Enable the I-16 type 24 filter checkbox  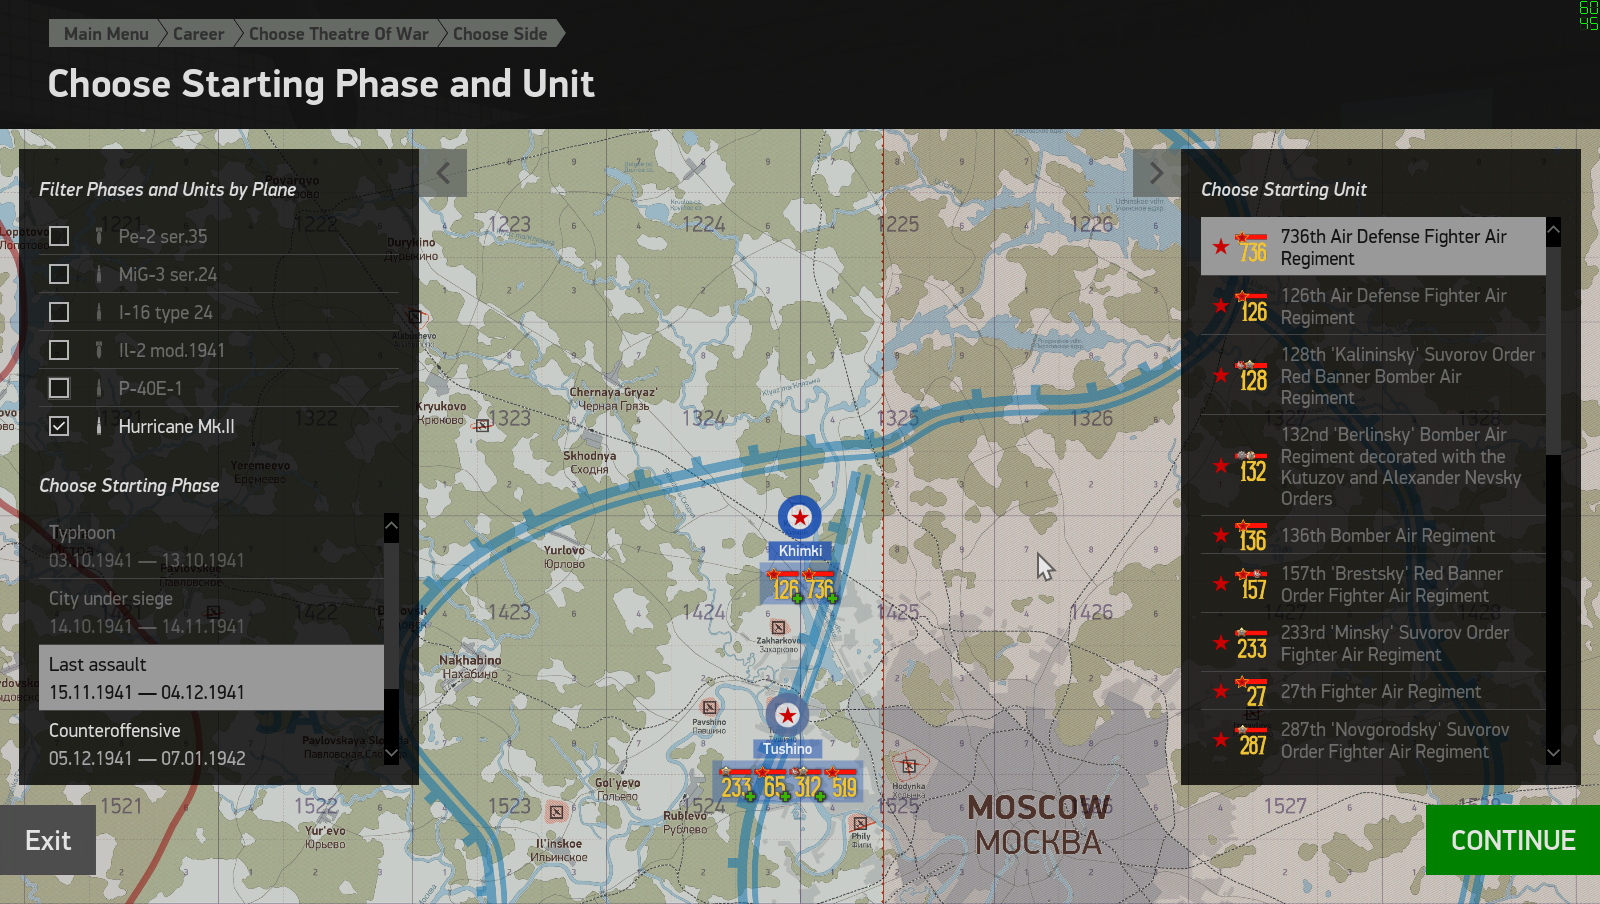click(x=59, y=312)
